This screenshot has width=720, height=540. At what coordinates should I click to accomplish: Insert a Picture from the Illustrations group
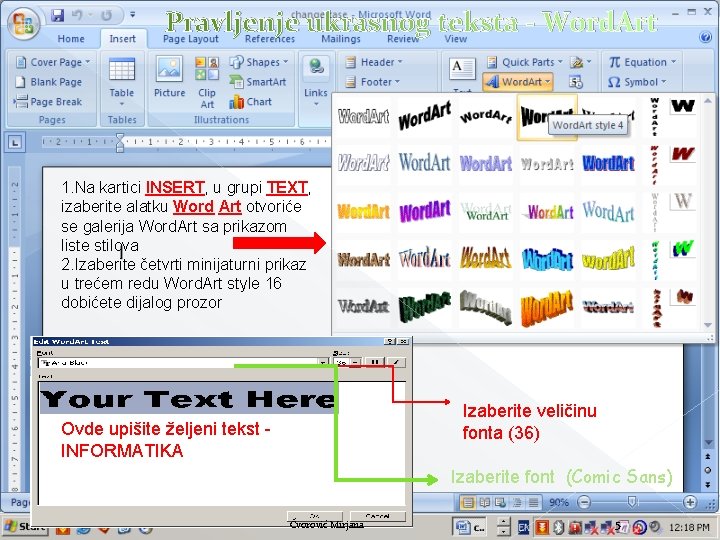click(x=169, y=76)
